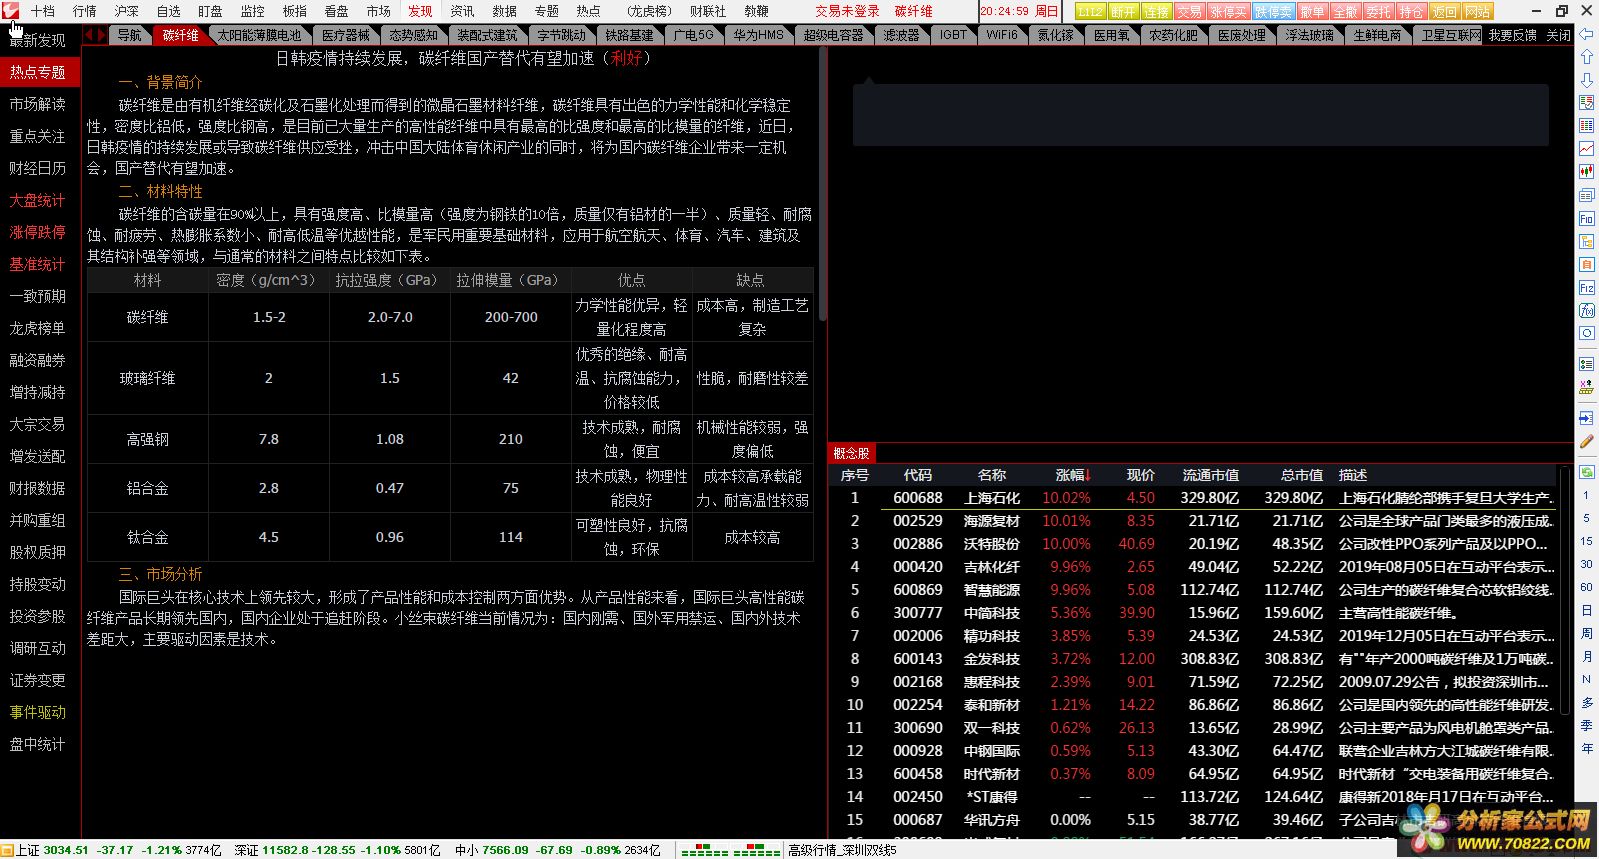Click the 交易未登录 status text
This screenshot has width=1599, height=859.
[x=847, y=11]
